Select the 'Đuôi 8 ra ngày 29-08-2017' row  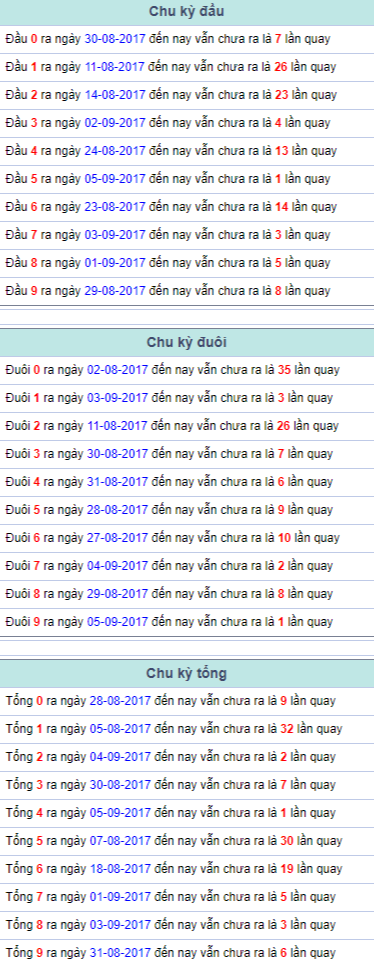point(187,594)
